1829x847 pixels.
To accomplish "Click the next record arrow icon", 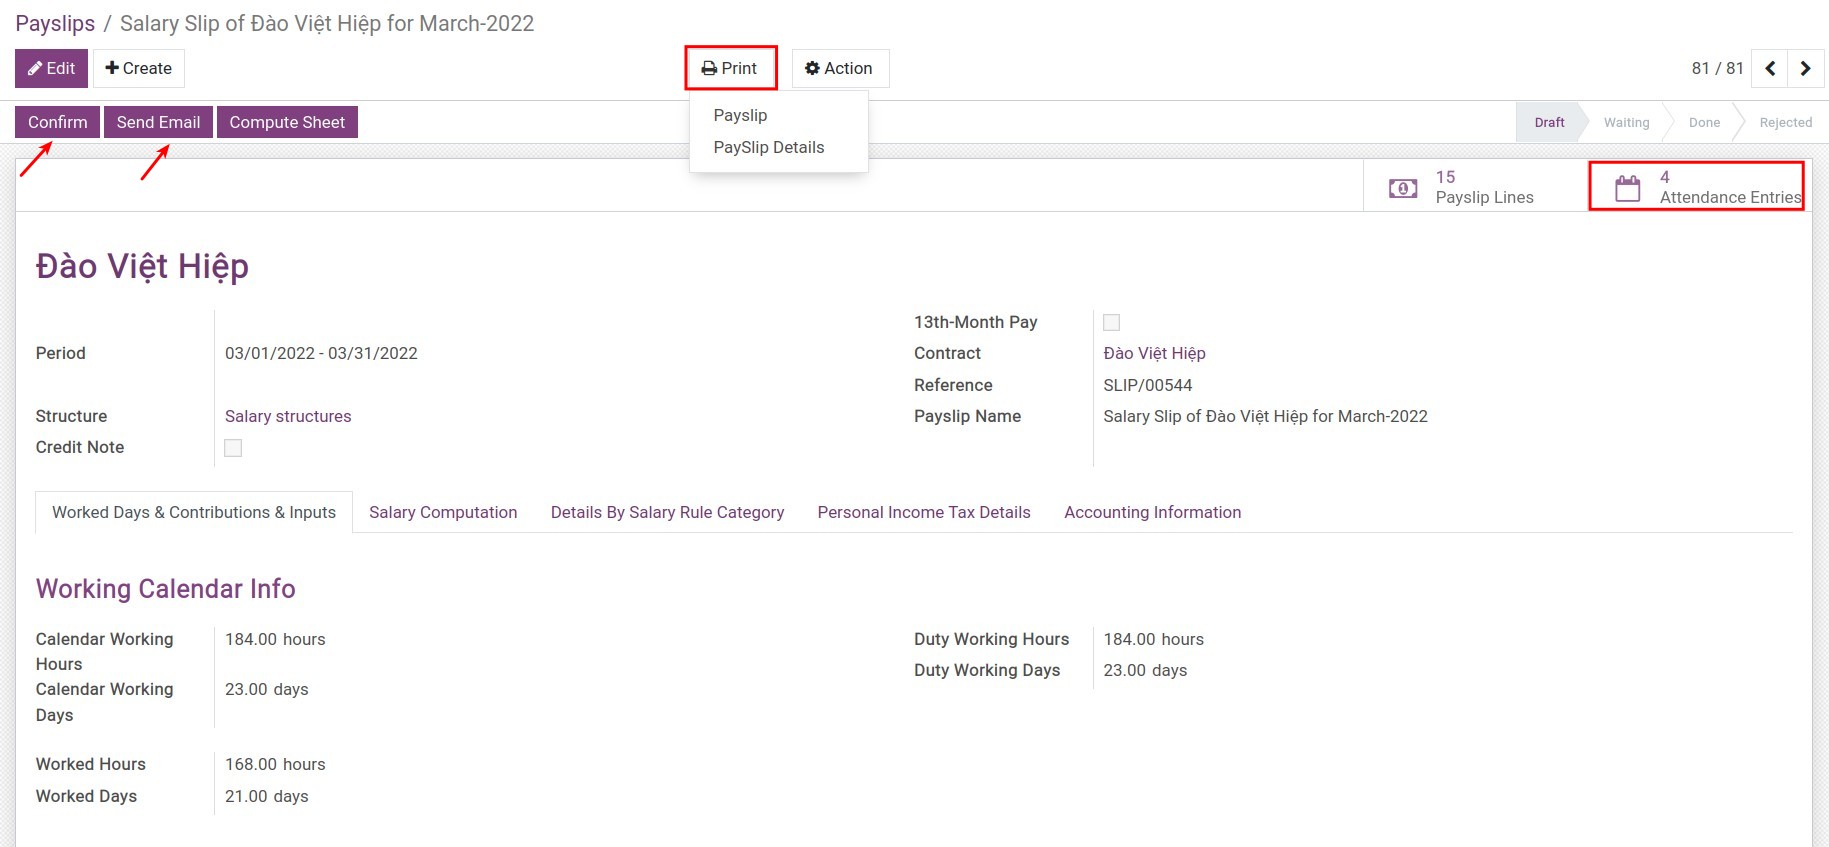I will 1805,68.
